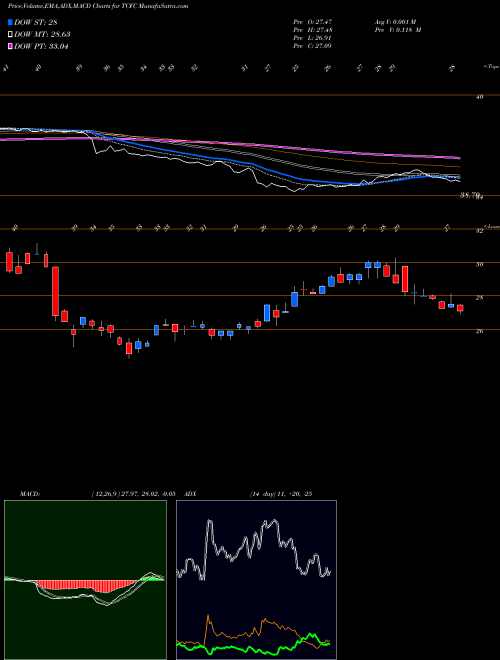500x660 pixels.
Task: Click the chart title mentioning MunafaSutra.com
Action: [x=98, y=6]
